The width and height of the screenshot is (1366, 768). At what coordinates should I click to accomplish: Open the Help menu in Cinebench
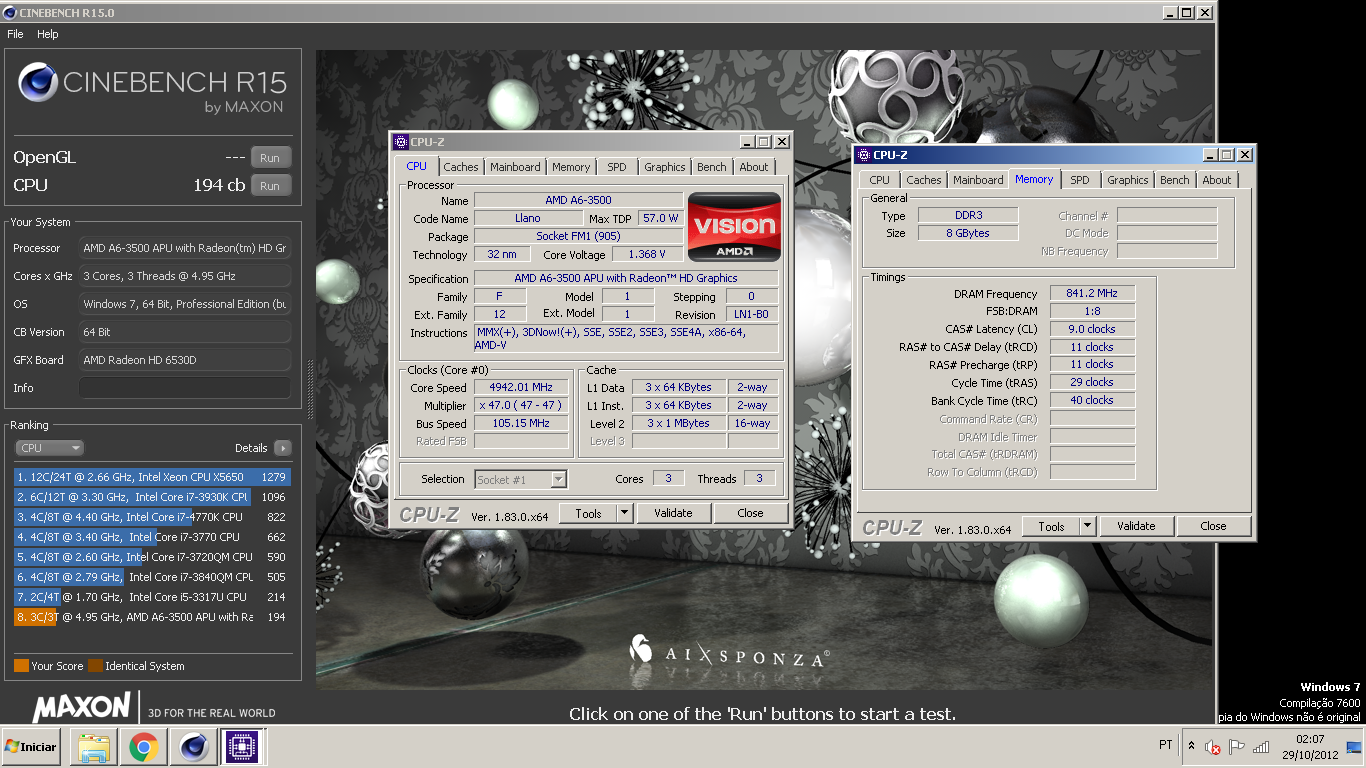[x=48, y=34]
